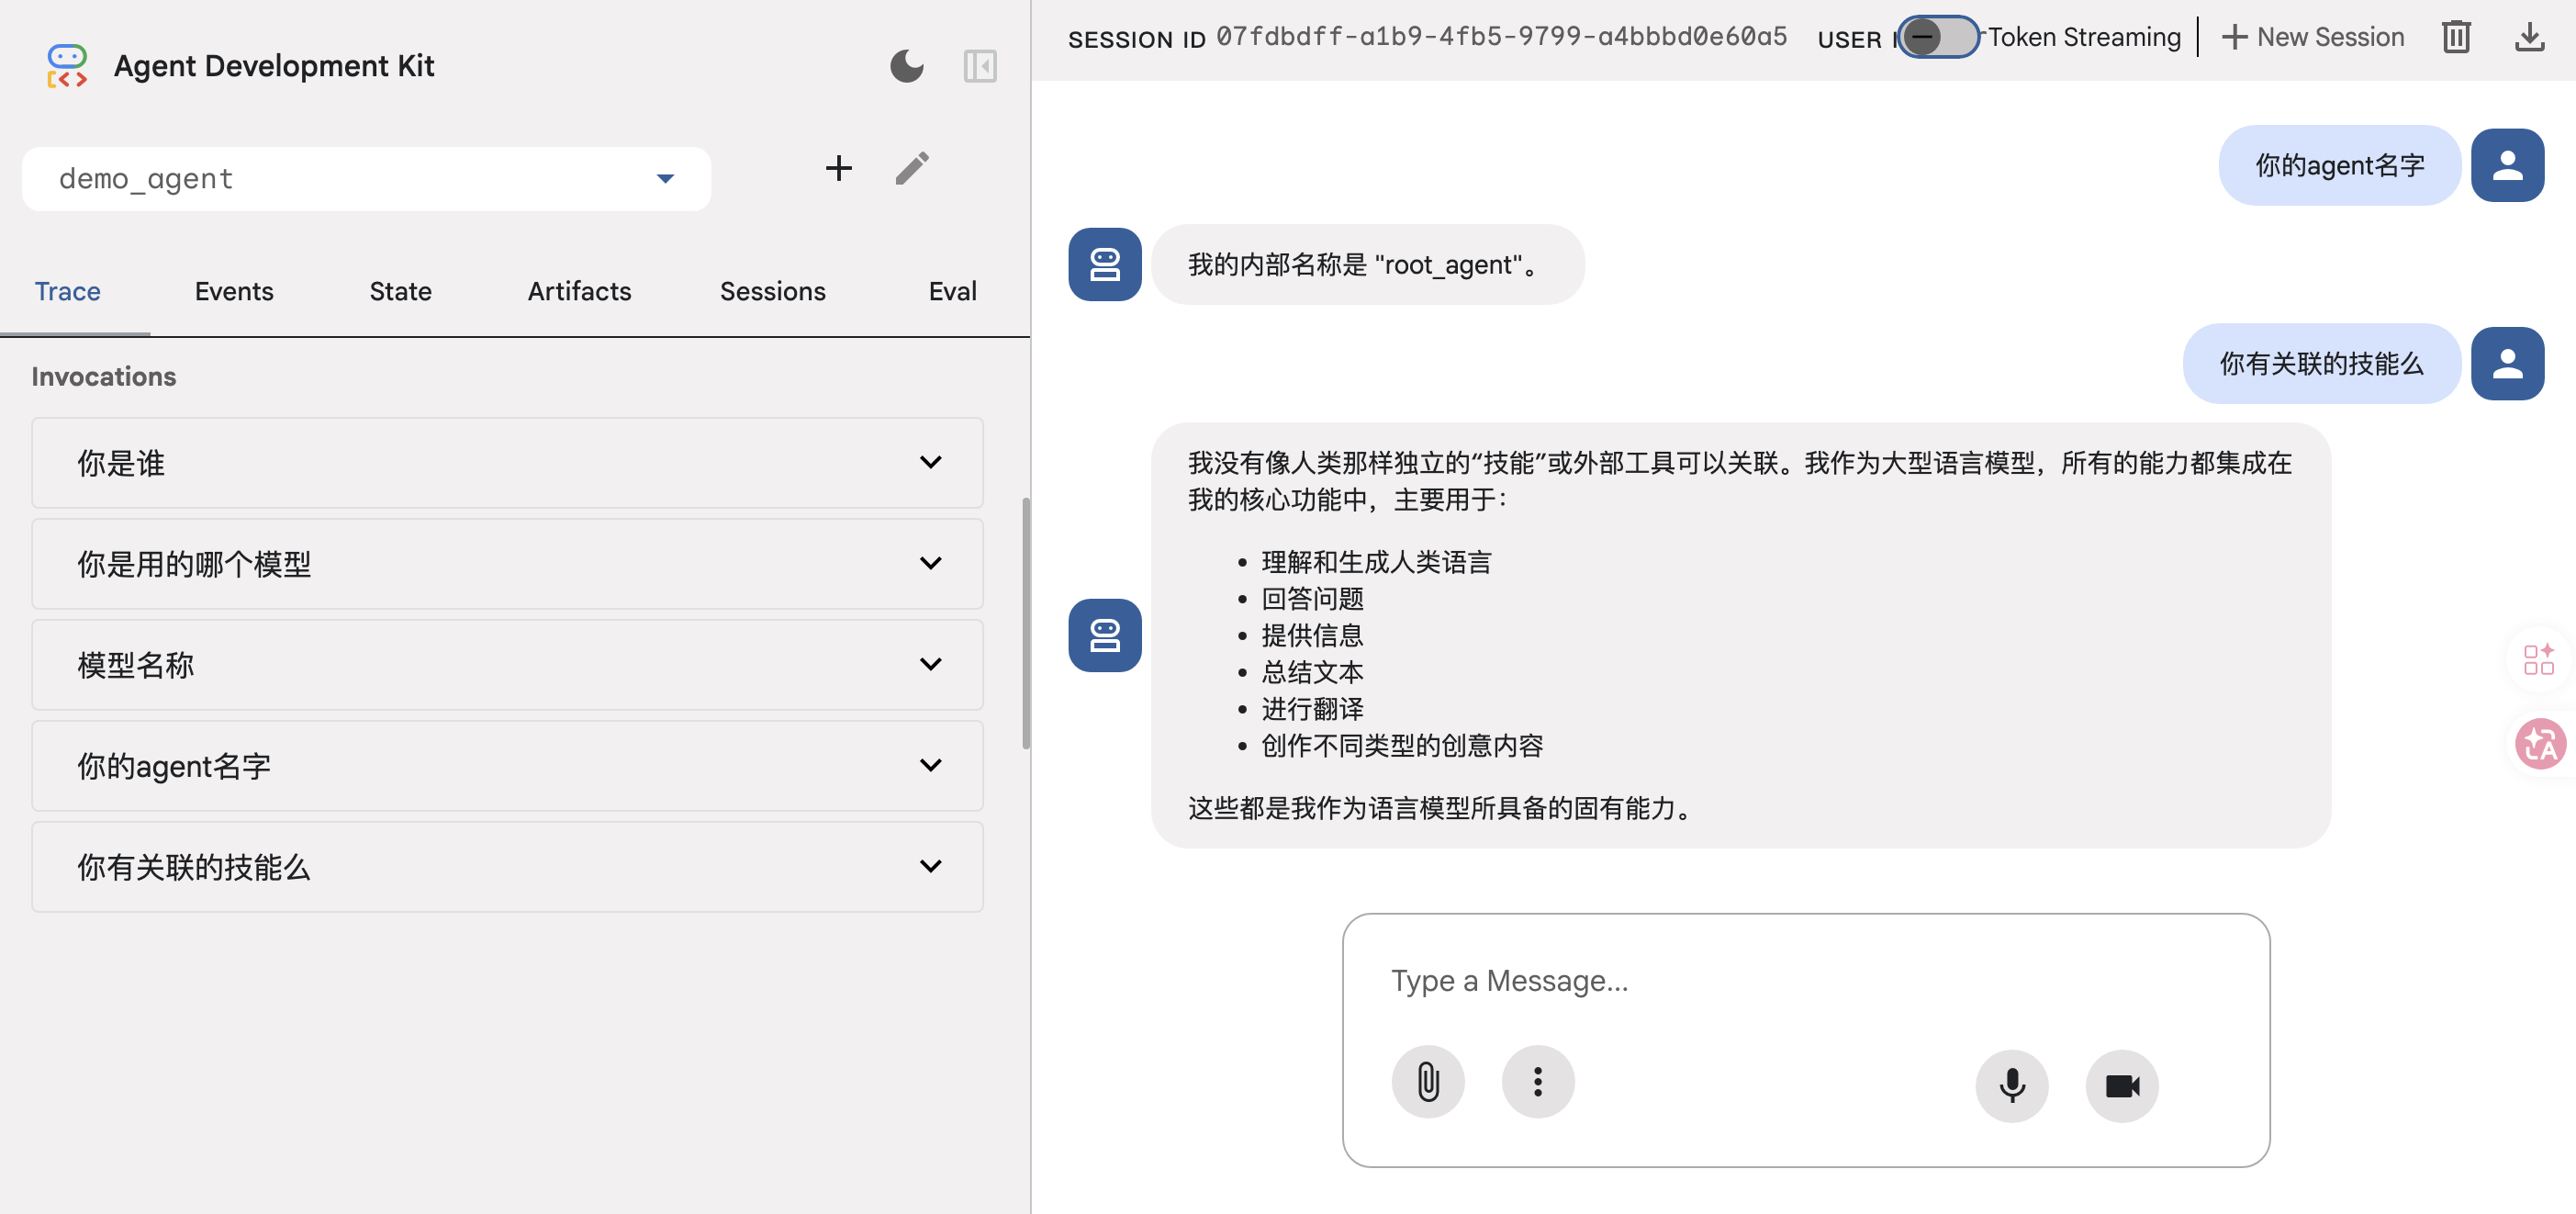Open the Sessions tab
The image size is (2576, 1214).
pos(773,292)
